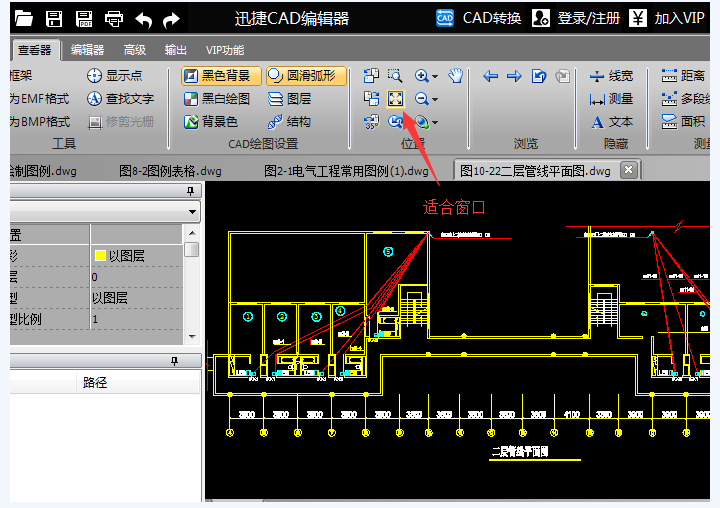Screen dimensions: 720x508
Task: Click 结构 structure tool
Action: click(x=289, y=122)
